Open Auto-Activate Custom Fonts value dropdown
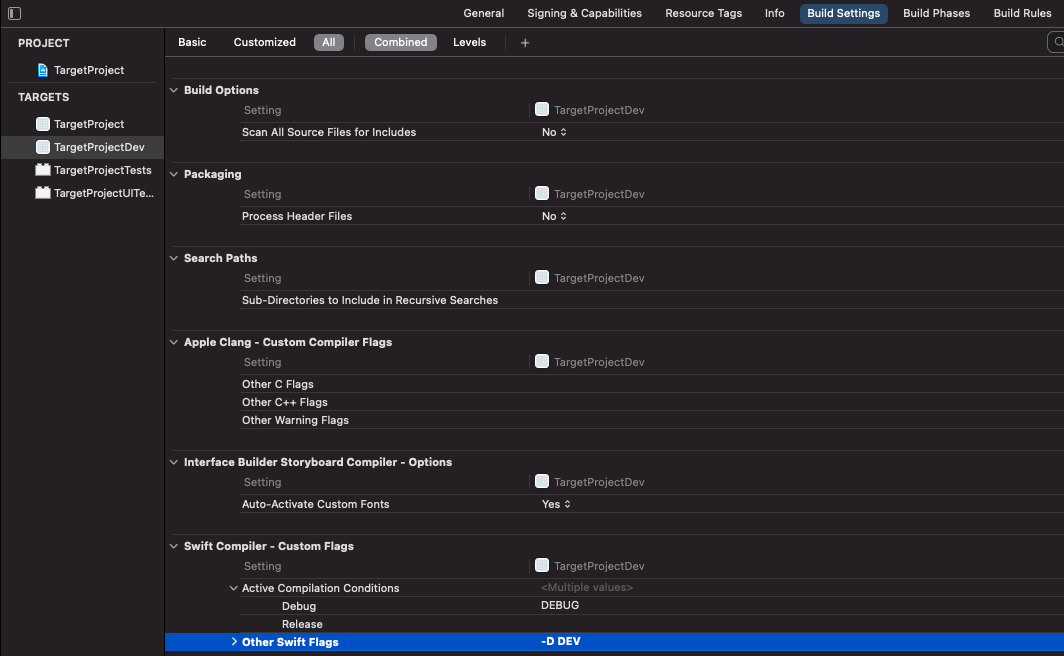This screenshot has height=656, width=1064. [x=556, y=504]
